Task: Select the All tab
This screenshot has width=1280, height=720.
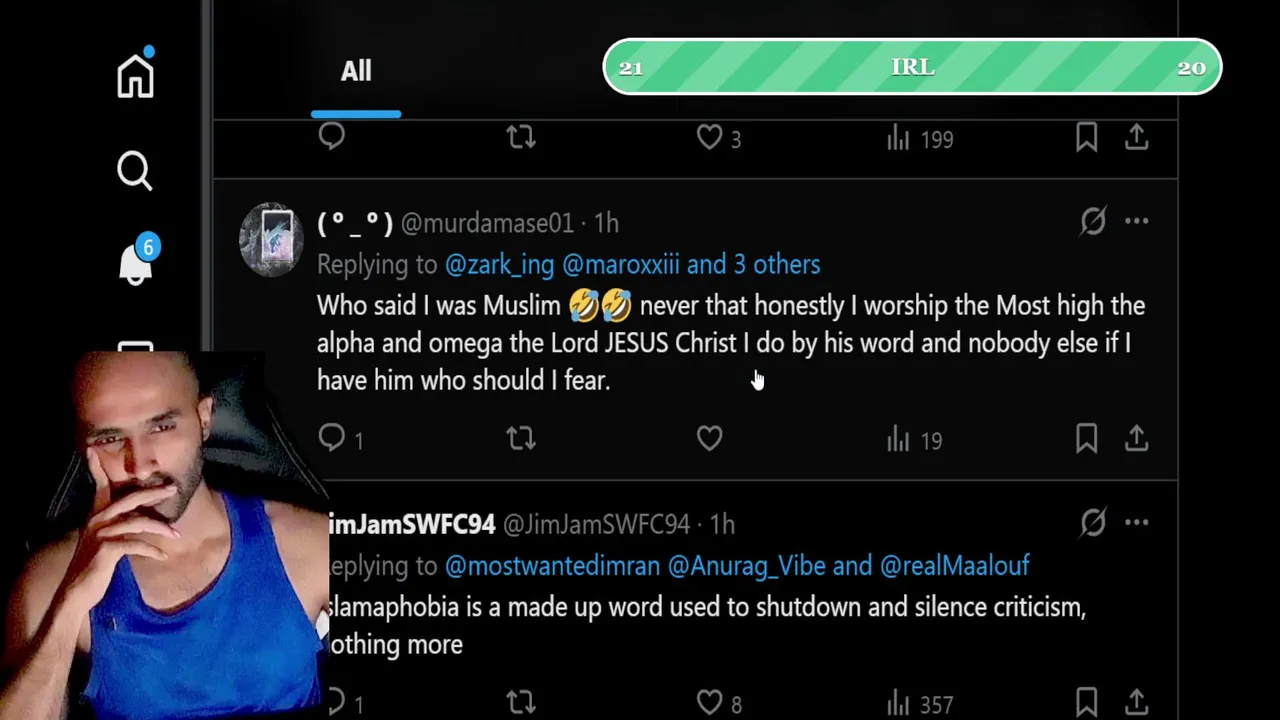Action: [x=356, y=71]
